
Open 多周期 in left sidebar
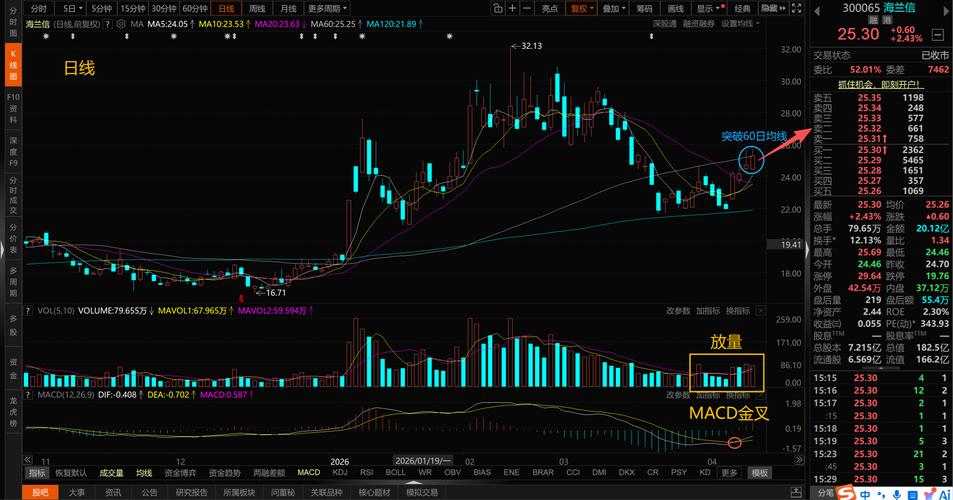pyautogui.click(x=13, y=280)
